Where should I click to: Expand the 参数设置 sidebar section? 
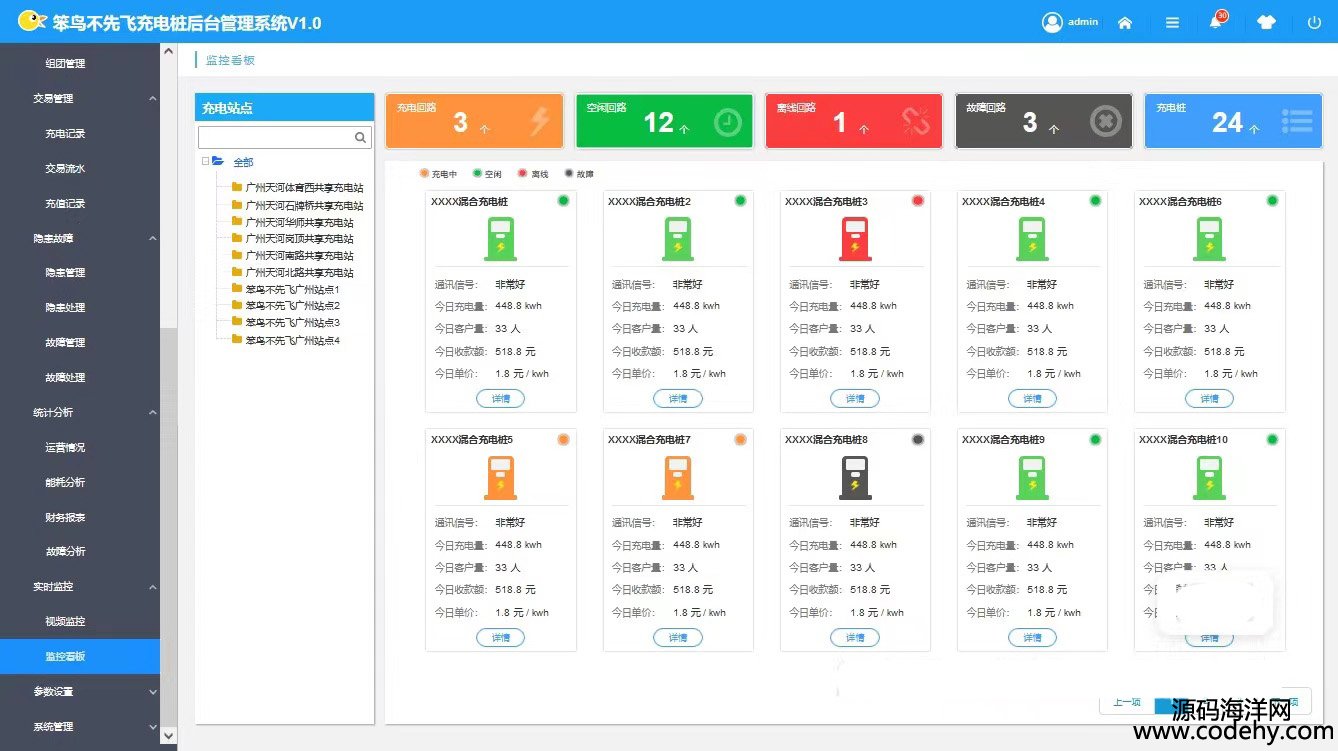click(153, 692)
